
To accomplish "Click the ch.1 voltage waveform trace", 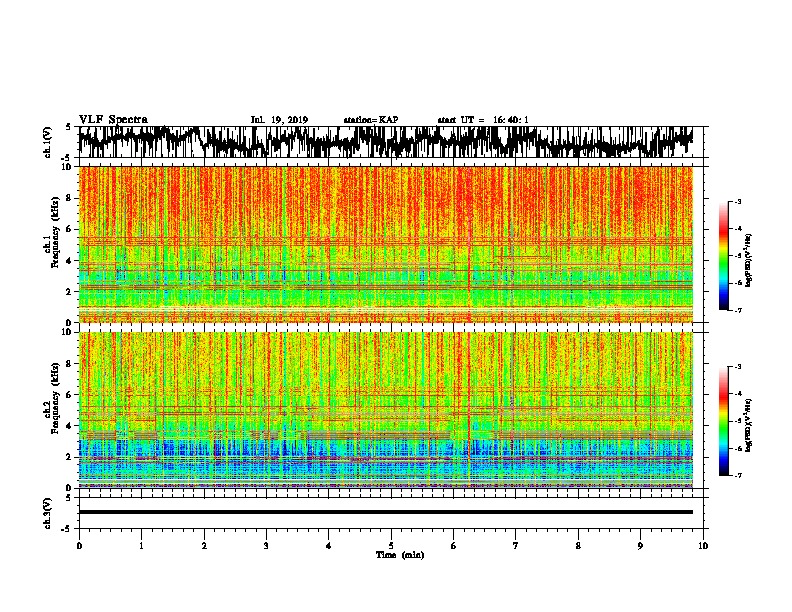I will [385, 142].
